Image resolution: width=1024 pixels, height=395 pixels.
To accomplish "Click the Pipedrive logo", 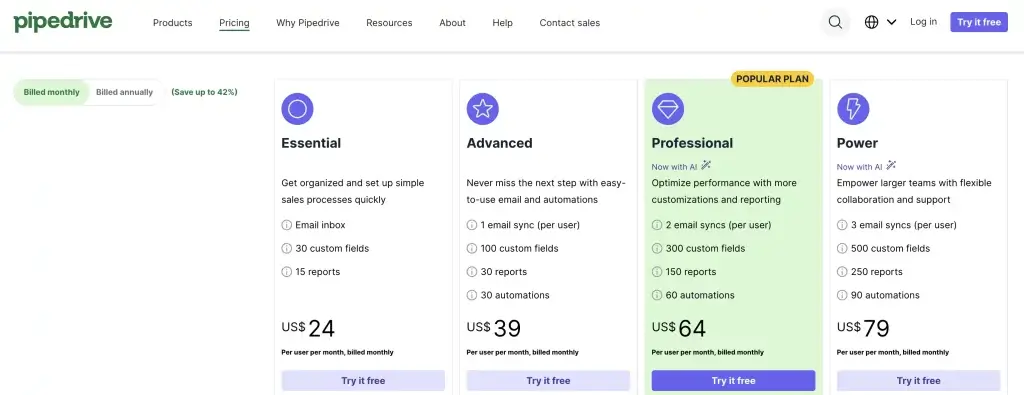I will (63, 22).
